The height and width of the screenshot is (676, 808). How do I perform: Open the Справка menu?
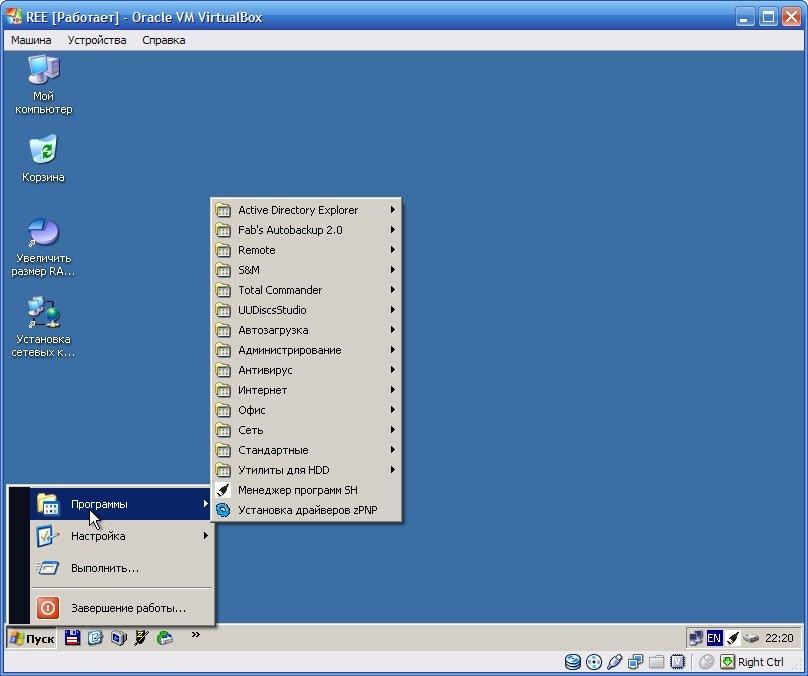point(164,40)
